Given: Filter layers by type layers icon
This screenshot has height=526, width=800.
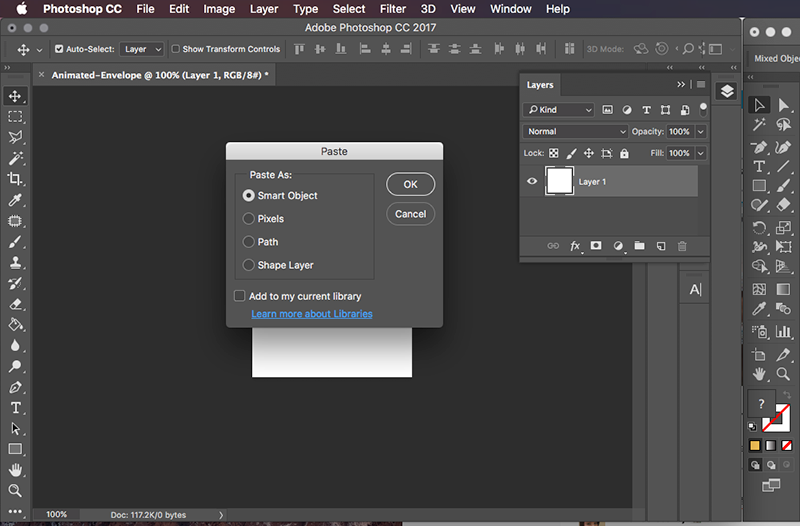Looking at the screenshot, I should point(646,110).
